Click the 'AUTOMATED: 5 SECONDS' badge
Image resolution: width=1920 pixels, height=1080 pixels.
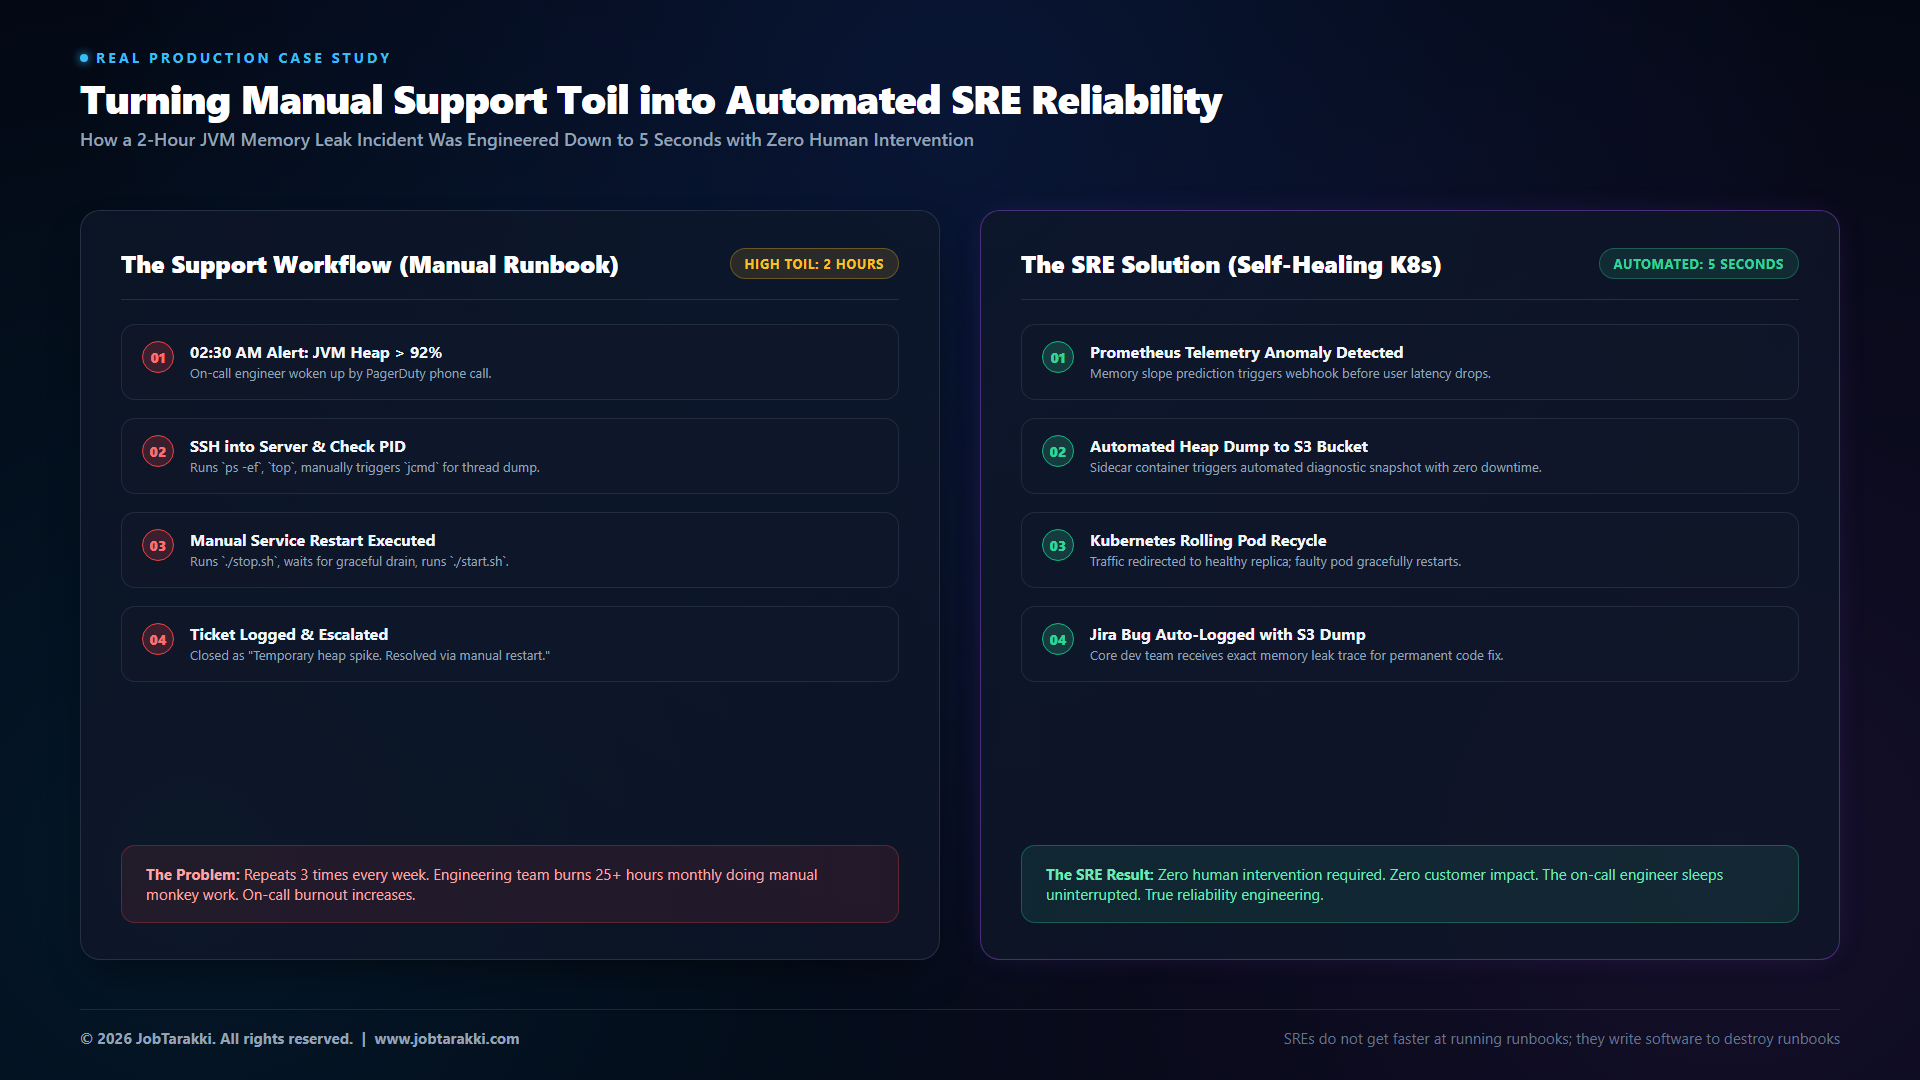point(1698,264)
